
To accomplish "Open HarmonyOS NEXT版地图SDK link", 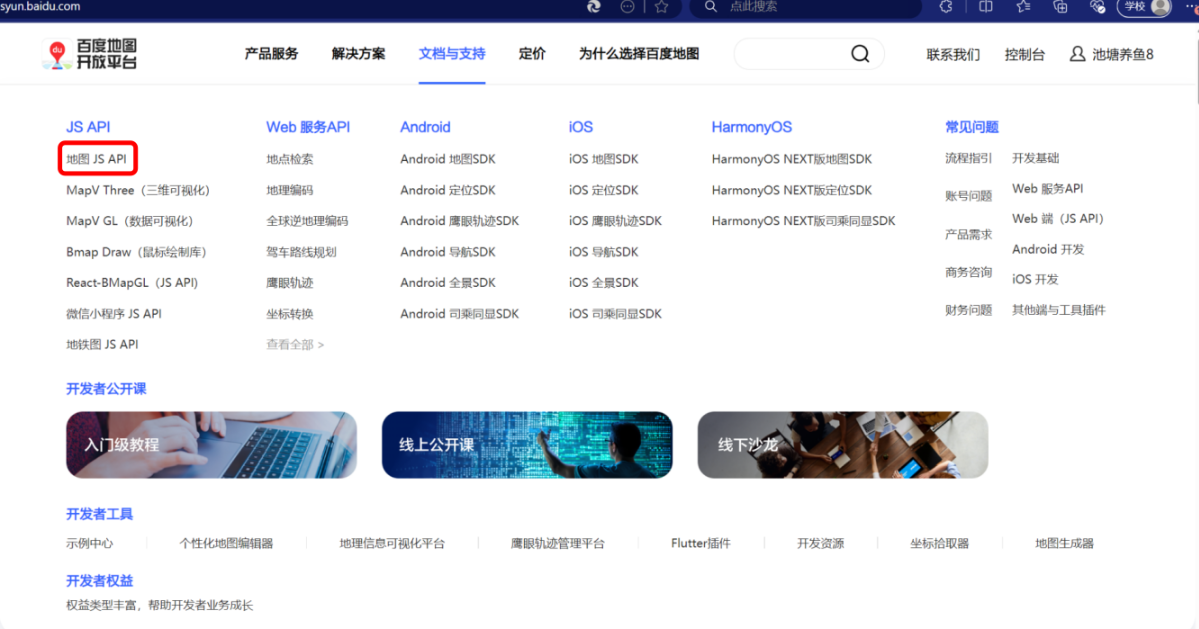I will [x=792, y=159].
